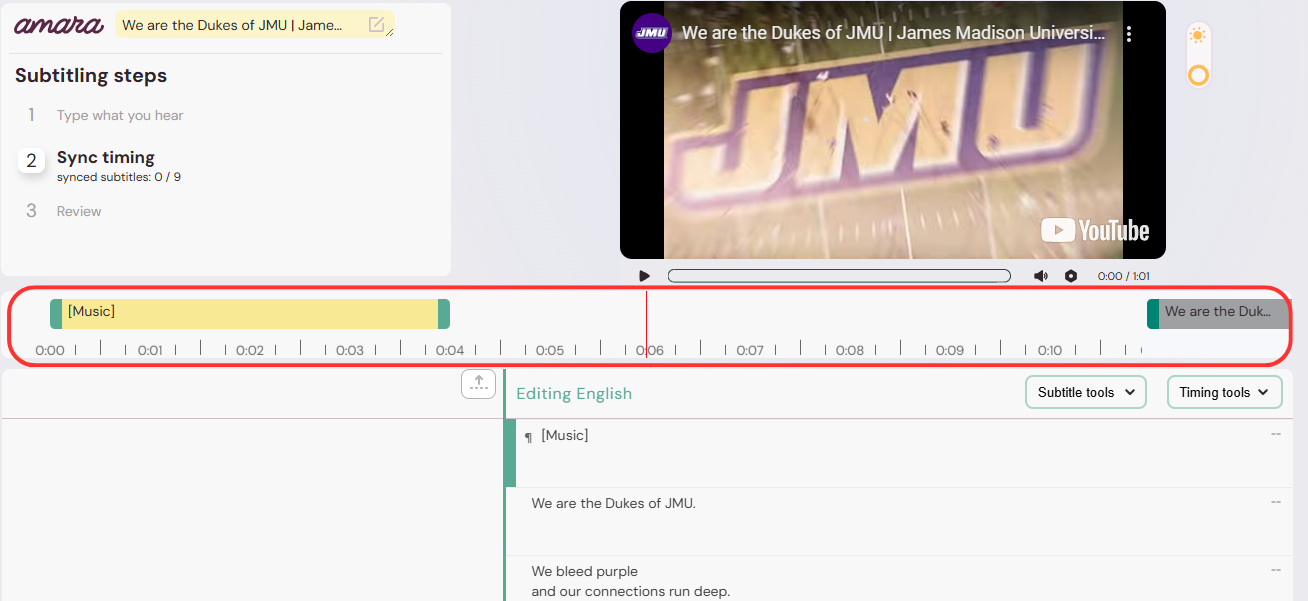Click the paragraph mark beside [Music]

coord(529,438)
